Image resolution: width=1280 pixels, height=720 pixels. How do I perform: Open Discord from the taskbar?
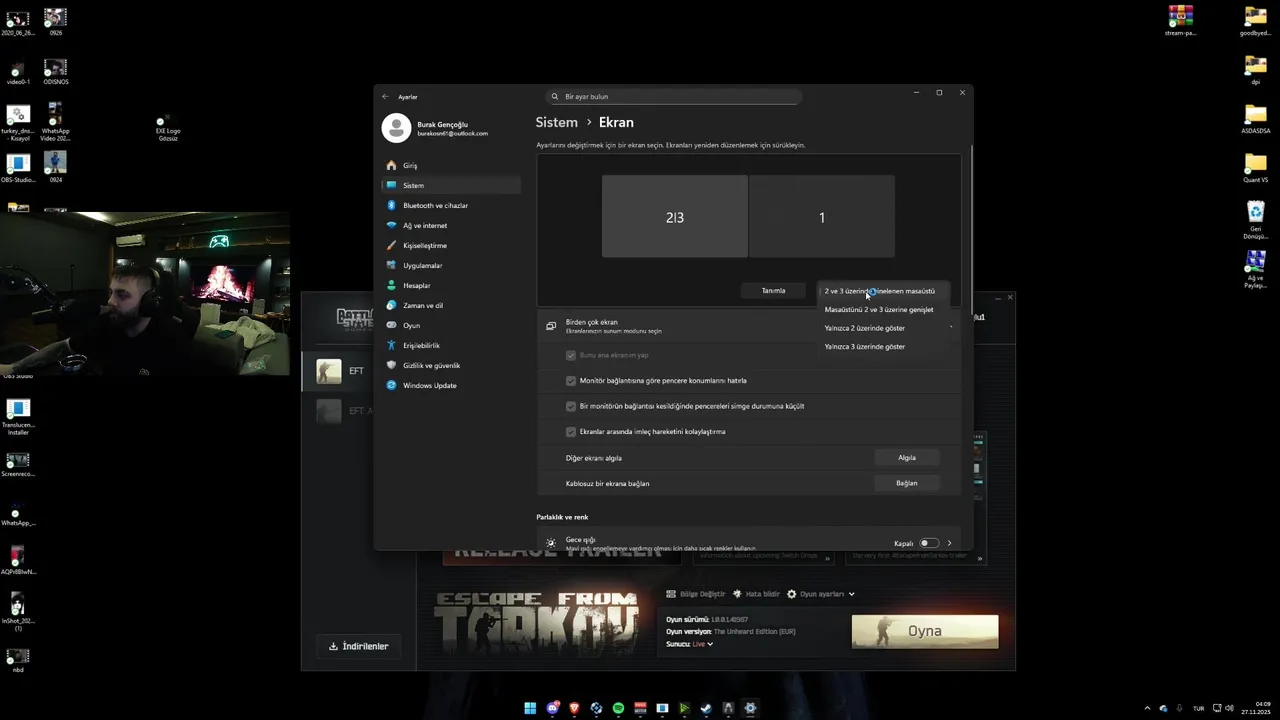pos(552,708)
